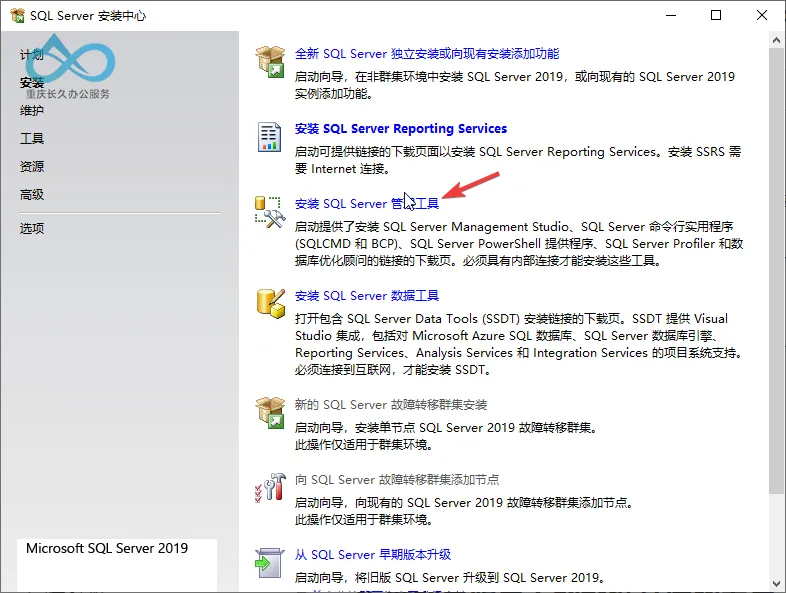Viewport: 786px width, 593px height.
Task: Click the failover cluster installation box icon
Action: click(270, 413)
